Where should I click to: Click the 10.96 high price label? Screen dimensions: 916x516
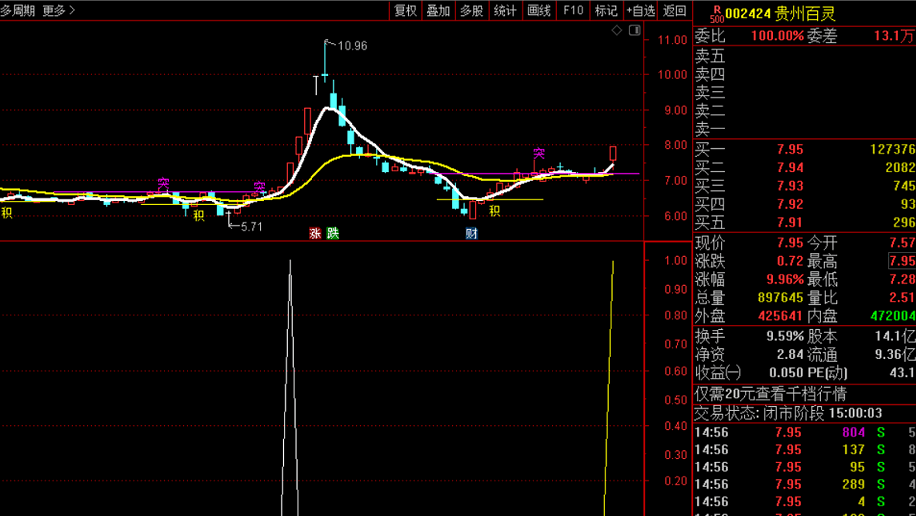tap(352, 46)
